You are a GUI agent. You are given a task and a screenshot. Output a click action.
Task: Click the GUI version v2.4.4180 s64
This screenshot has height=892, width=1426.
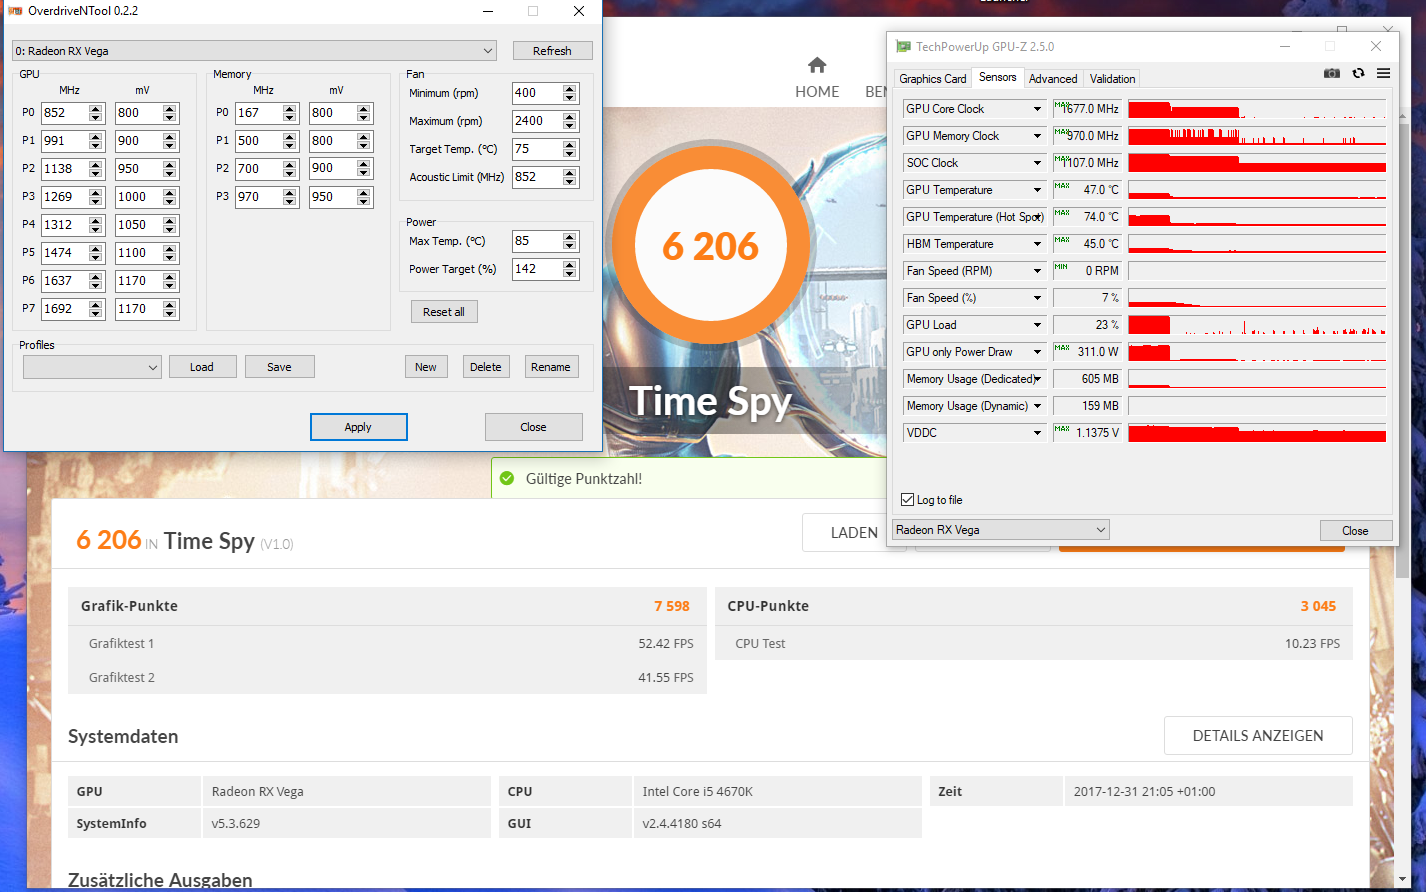coord(682,823)
